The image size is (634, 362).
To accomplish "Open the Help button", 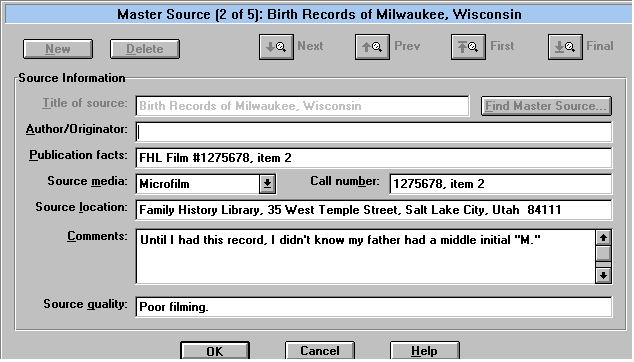I will pyautogui.click(x=425, y=351).
